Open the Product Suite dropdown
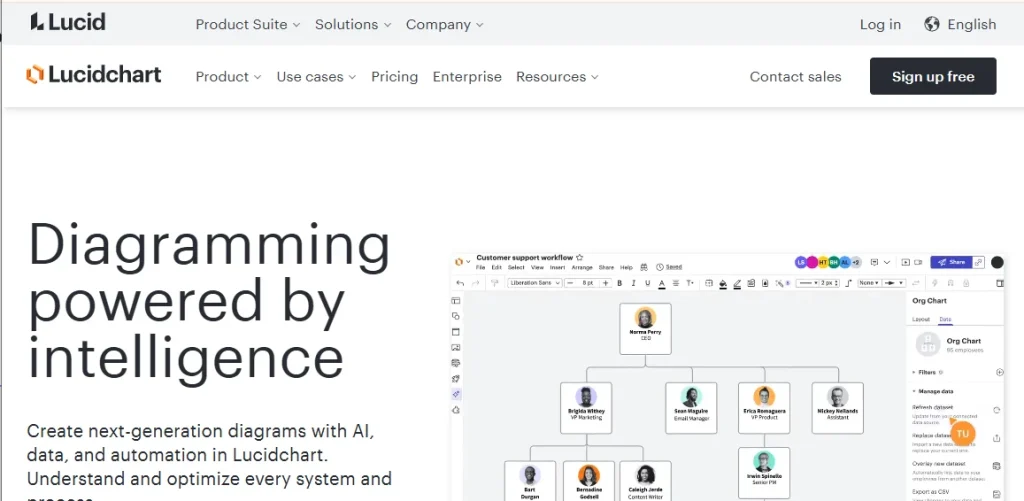 (x=249, y=24)
